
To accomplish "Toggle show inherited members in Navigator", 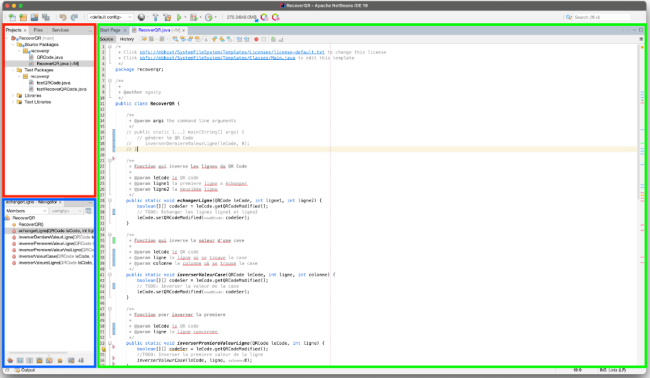I will click(10, 361).
